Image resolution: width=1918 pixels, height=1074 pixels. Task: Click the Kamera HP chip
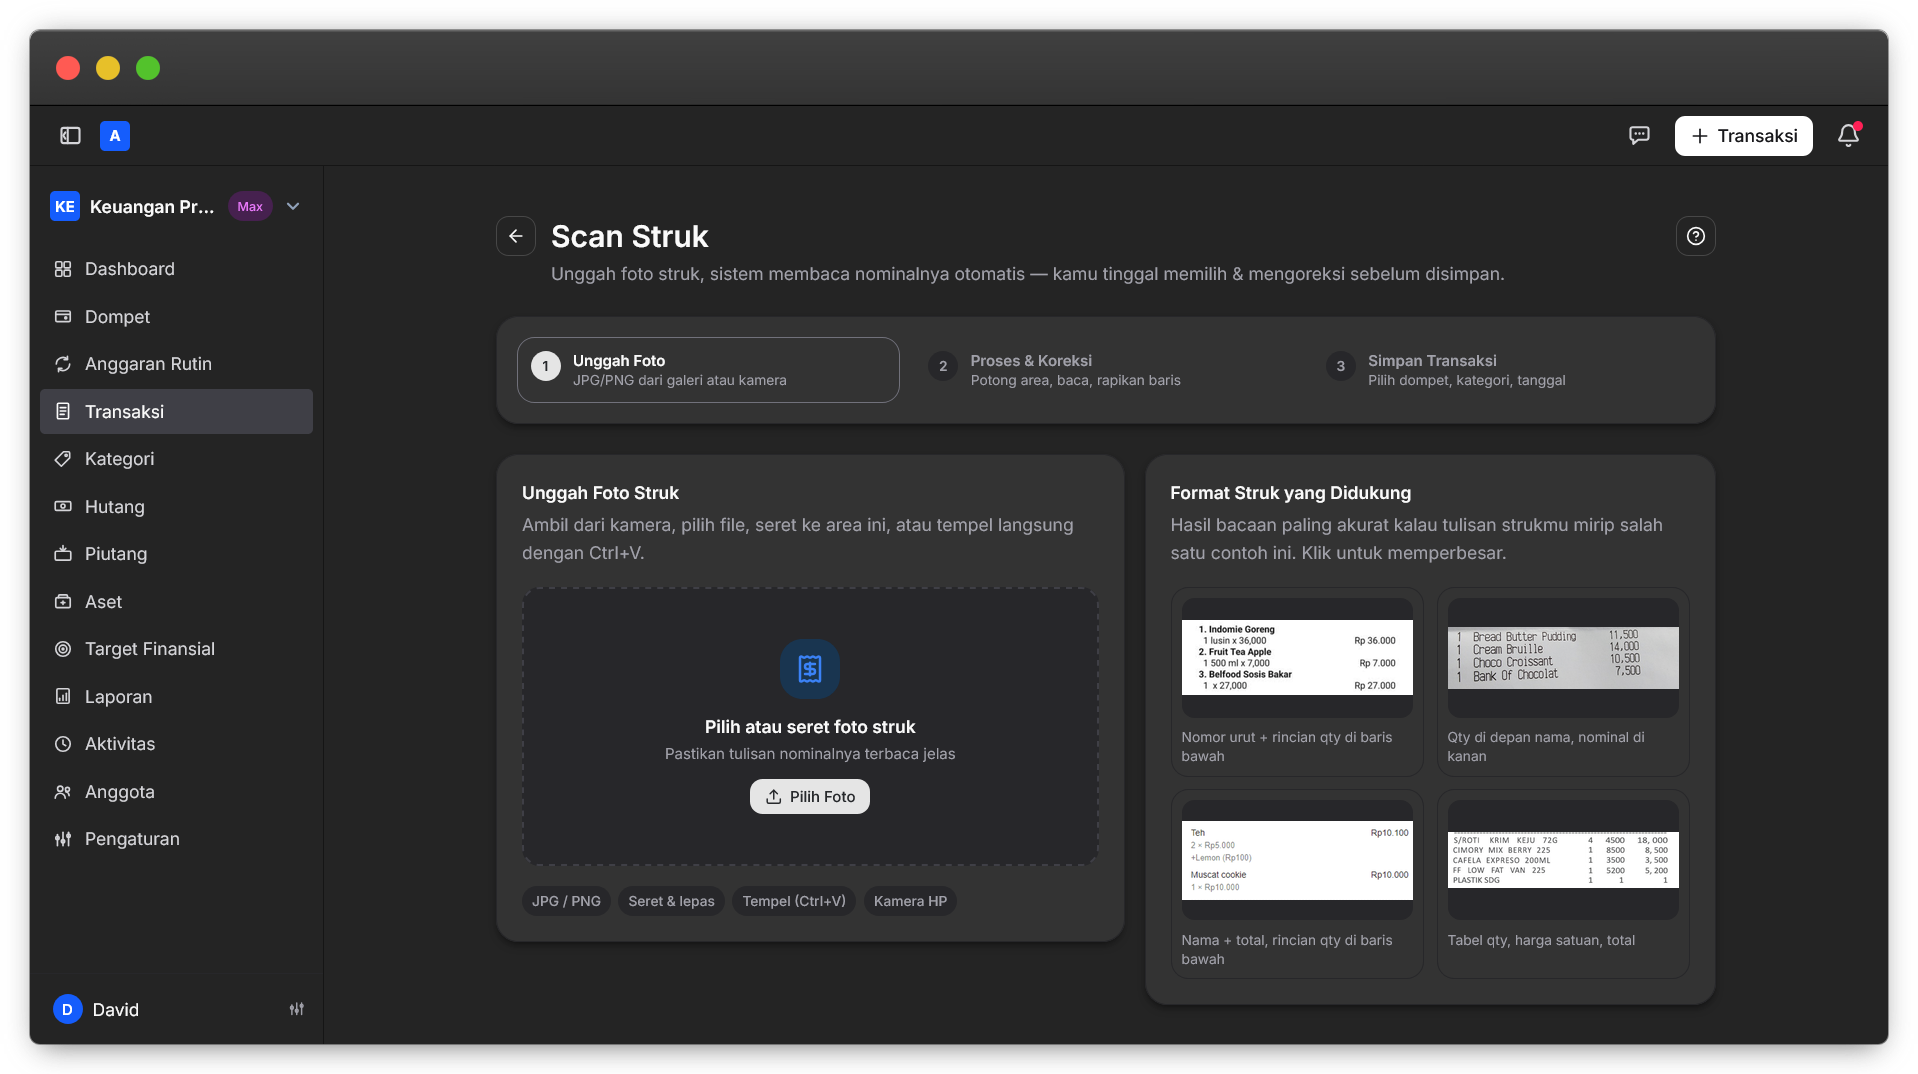tap(910, 901)
